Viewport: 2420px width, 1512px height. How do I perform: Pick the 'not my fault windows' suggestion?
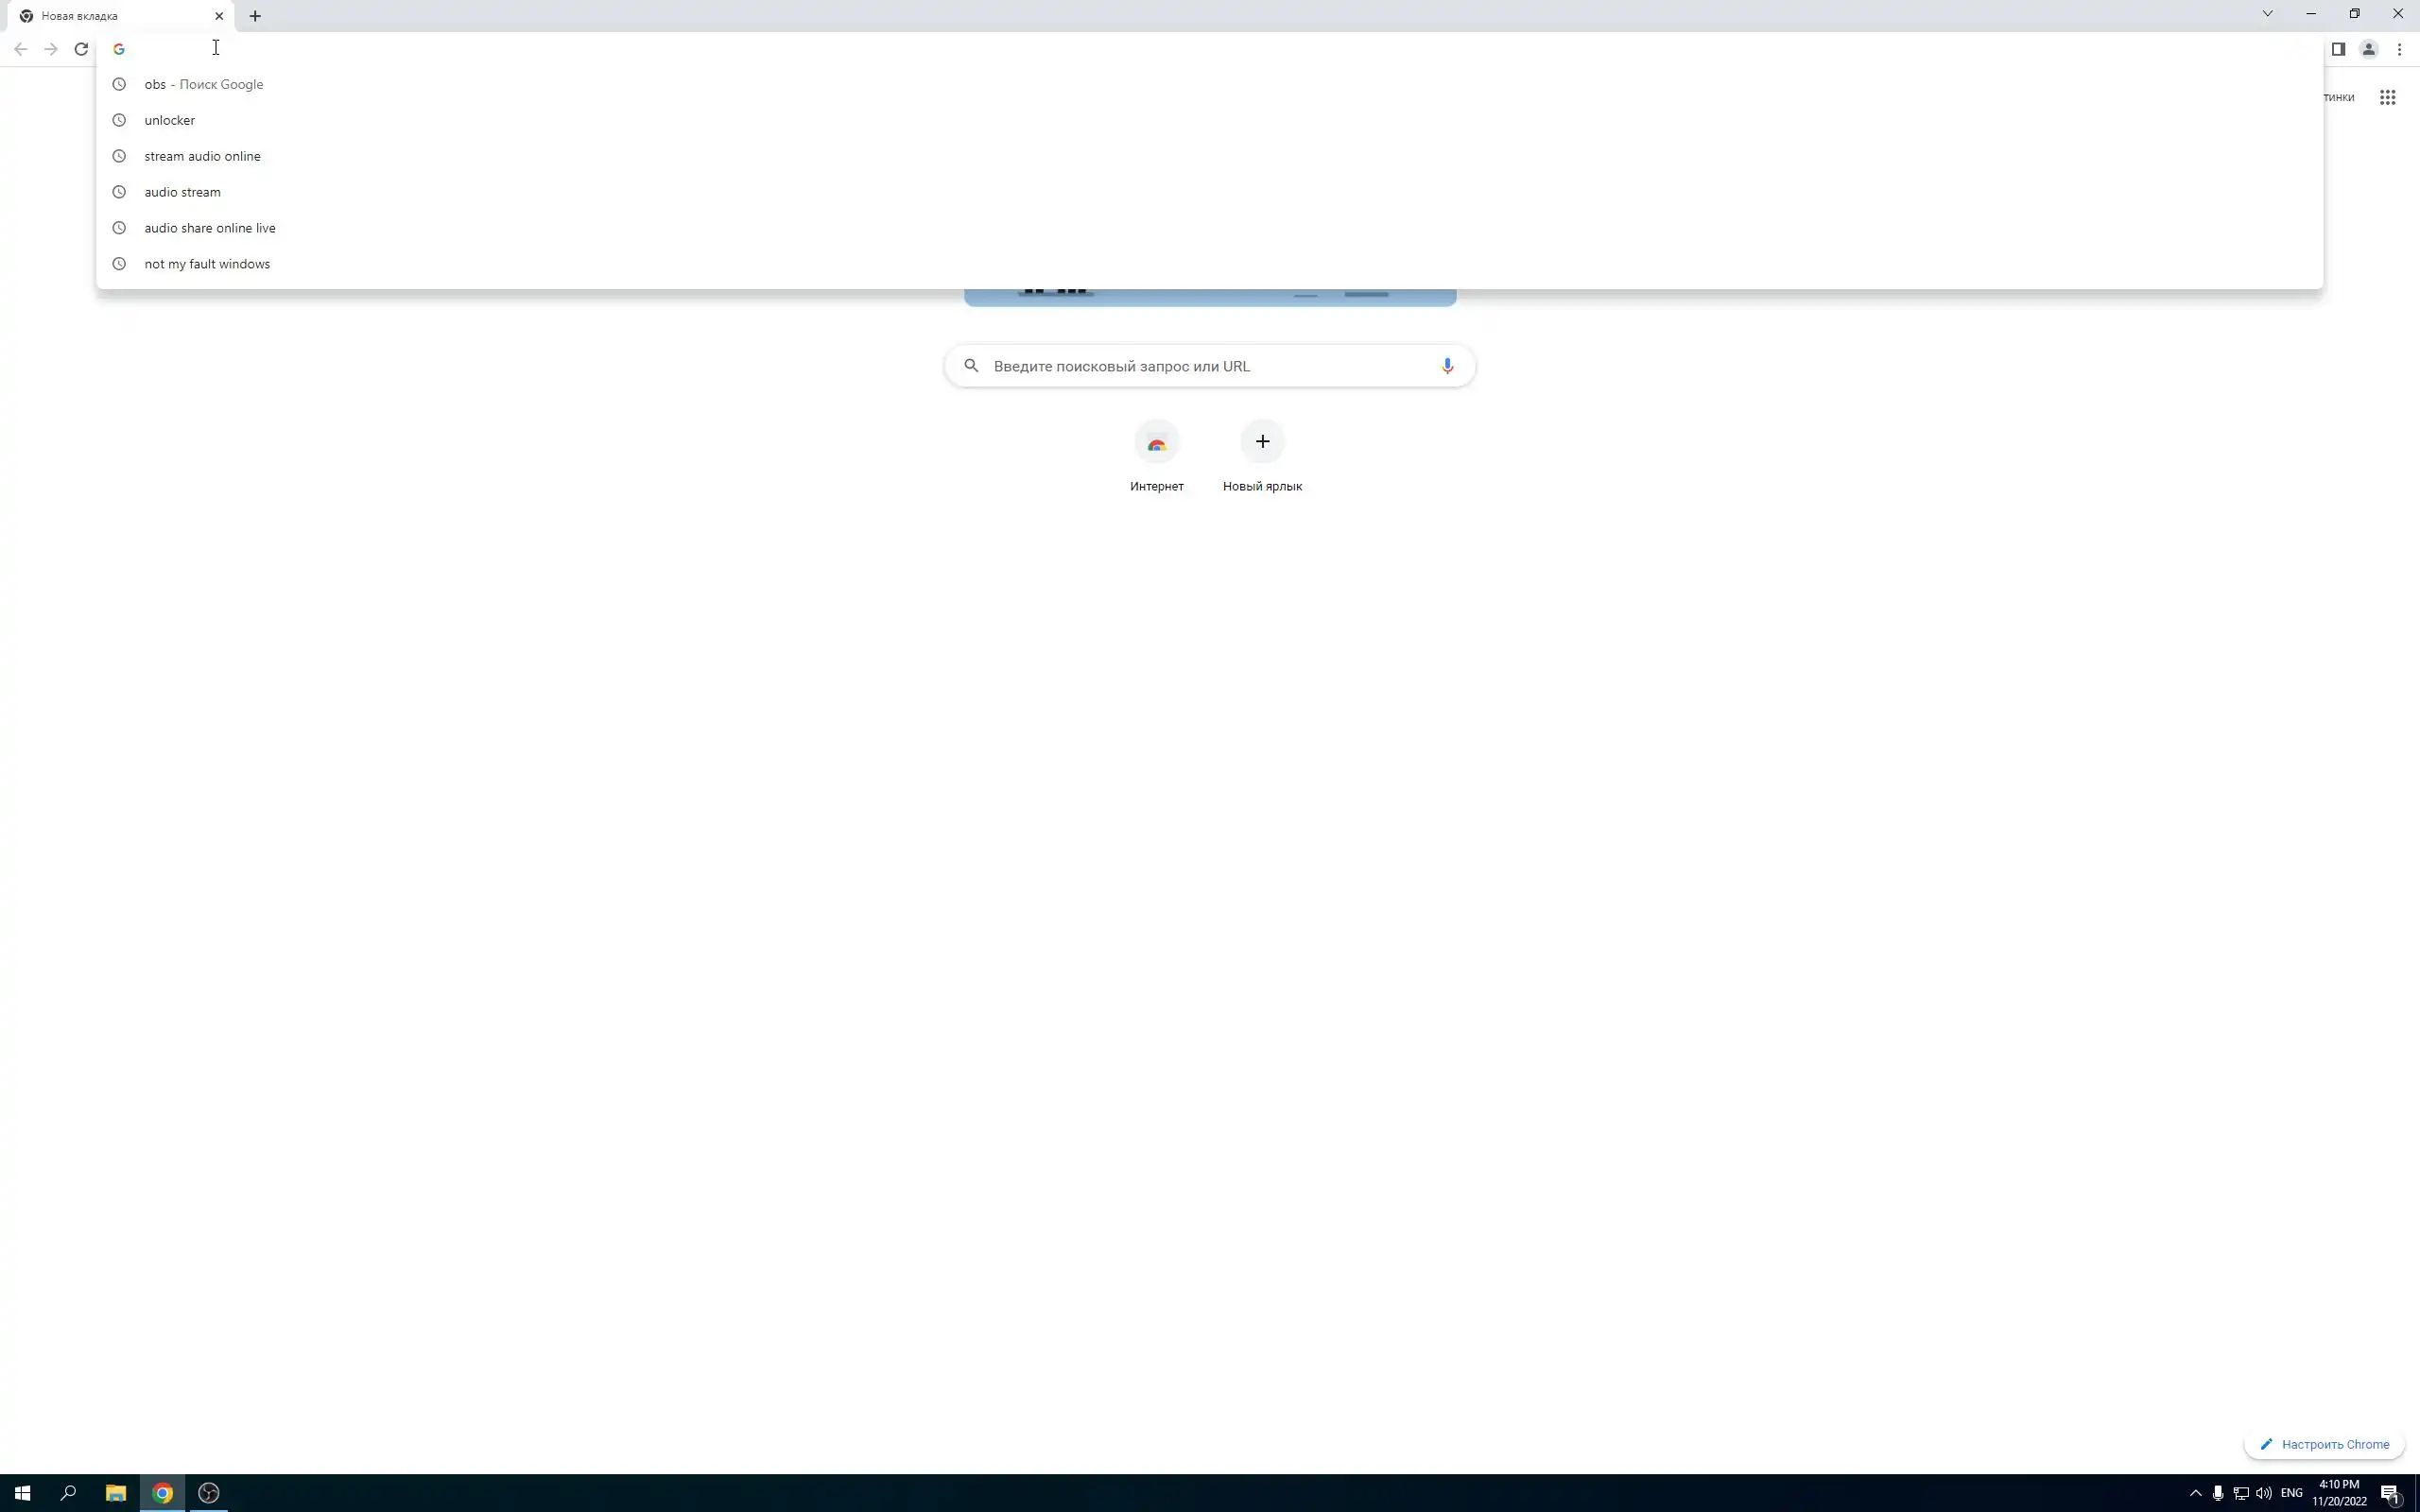click(x=207, y=264)
